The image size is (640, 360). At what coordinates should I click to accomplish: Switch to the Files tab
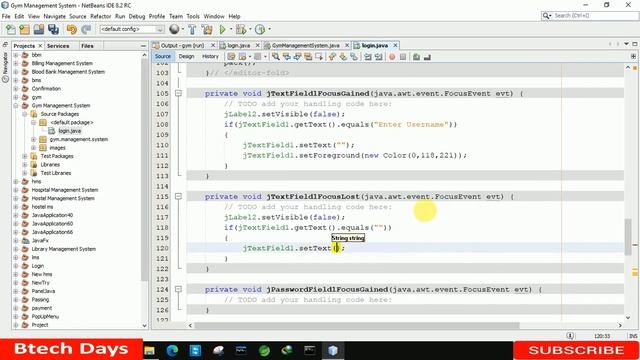87,46
